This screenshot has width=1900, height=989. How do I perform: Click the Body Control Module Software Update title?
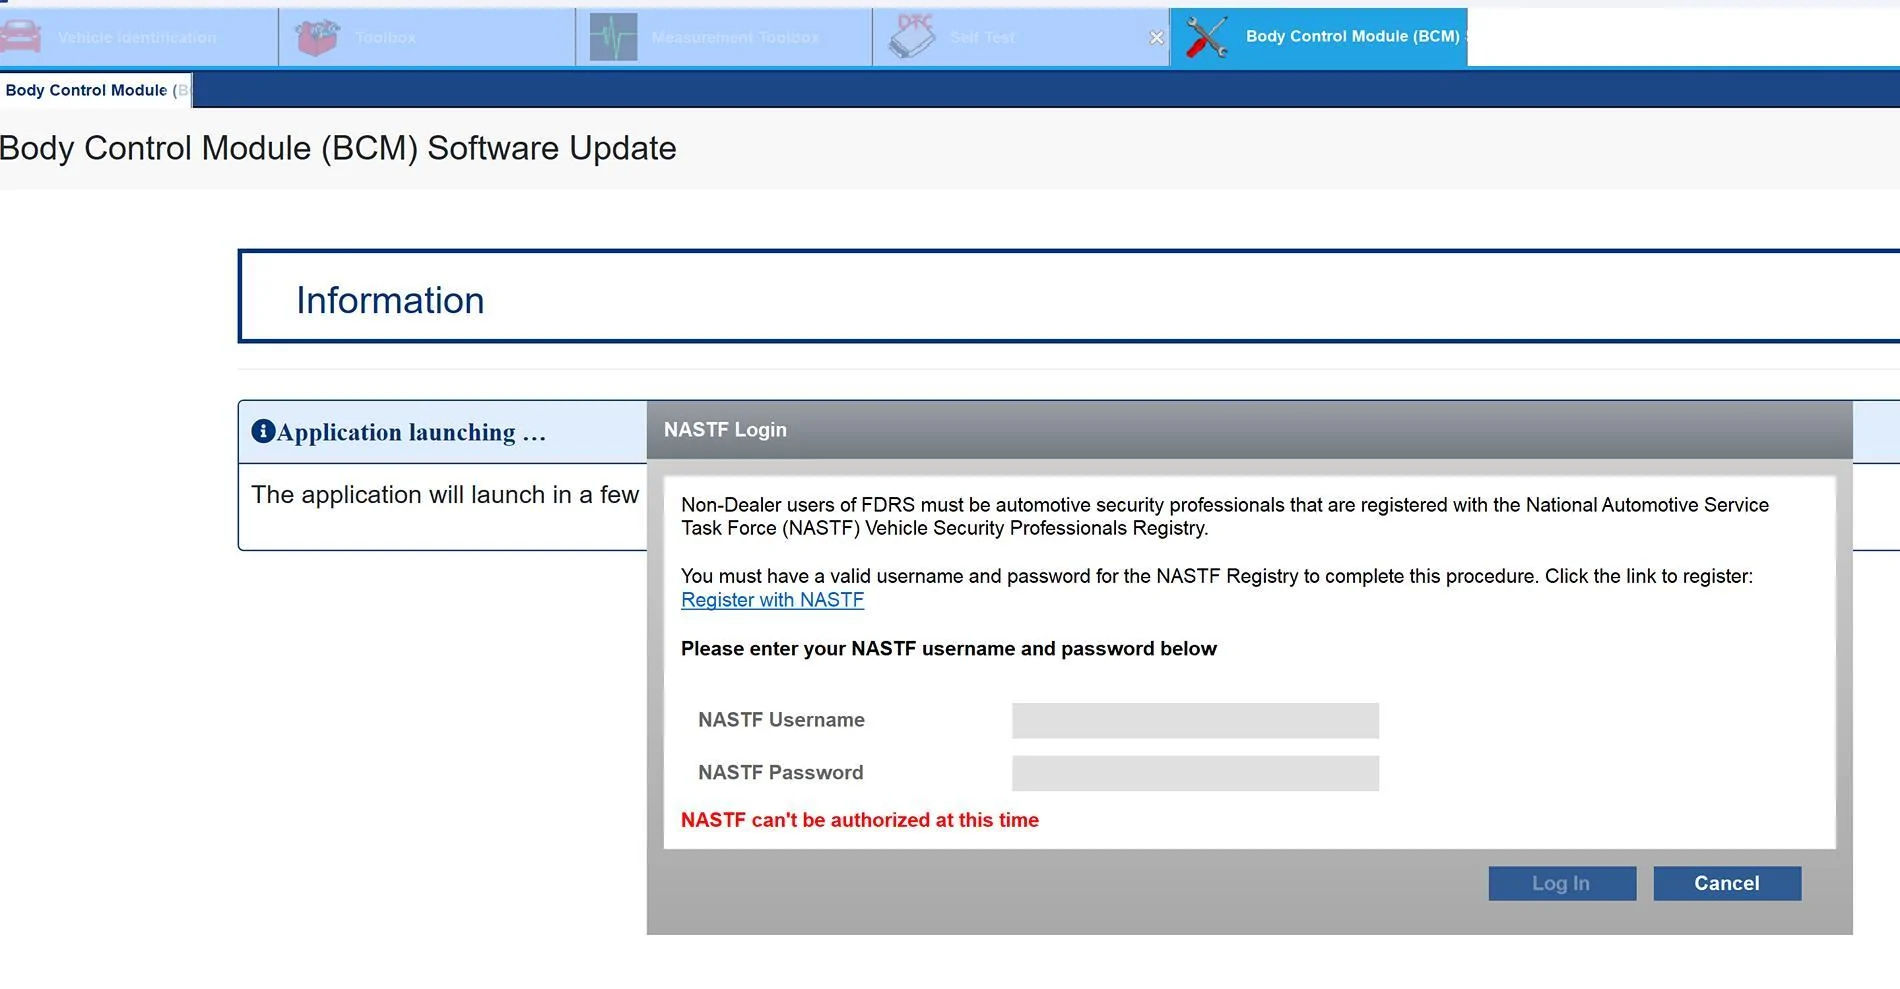click(338, 148)
